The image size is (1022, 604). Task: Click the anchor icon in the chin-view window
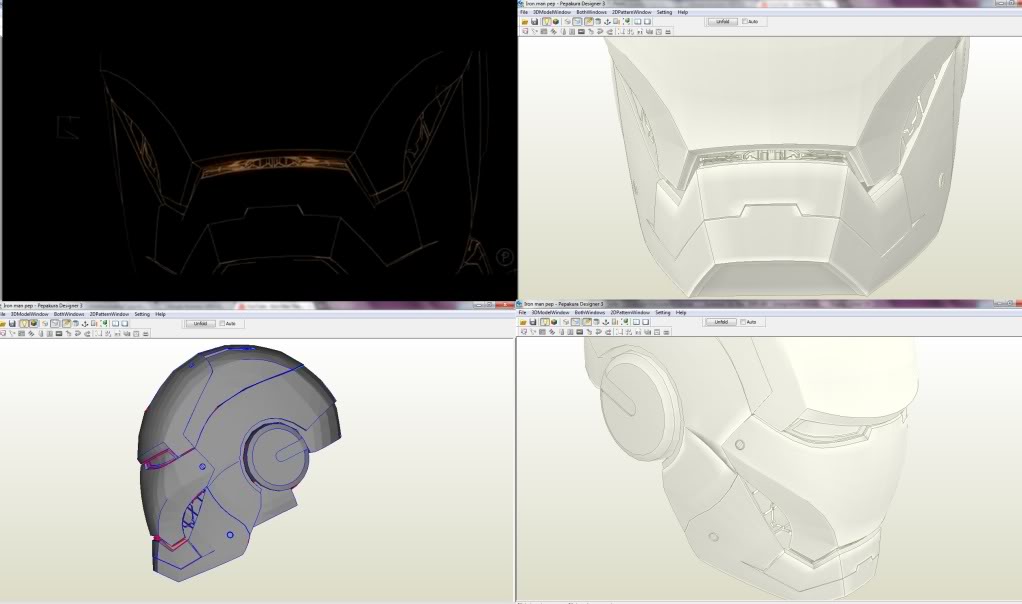607,22
